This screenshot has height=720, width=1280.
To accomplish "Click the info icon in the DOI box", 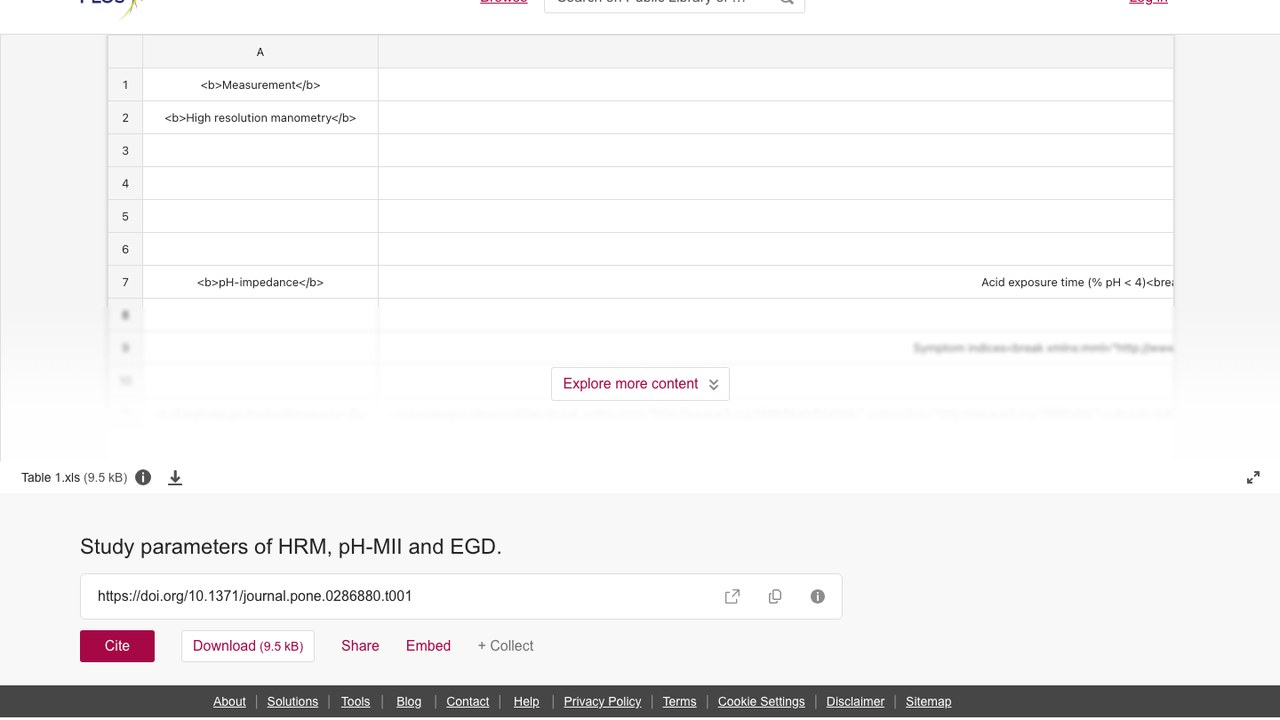I will coord(818,596).
